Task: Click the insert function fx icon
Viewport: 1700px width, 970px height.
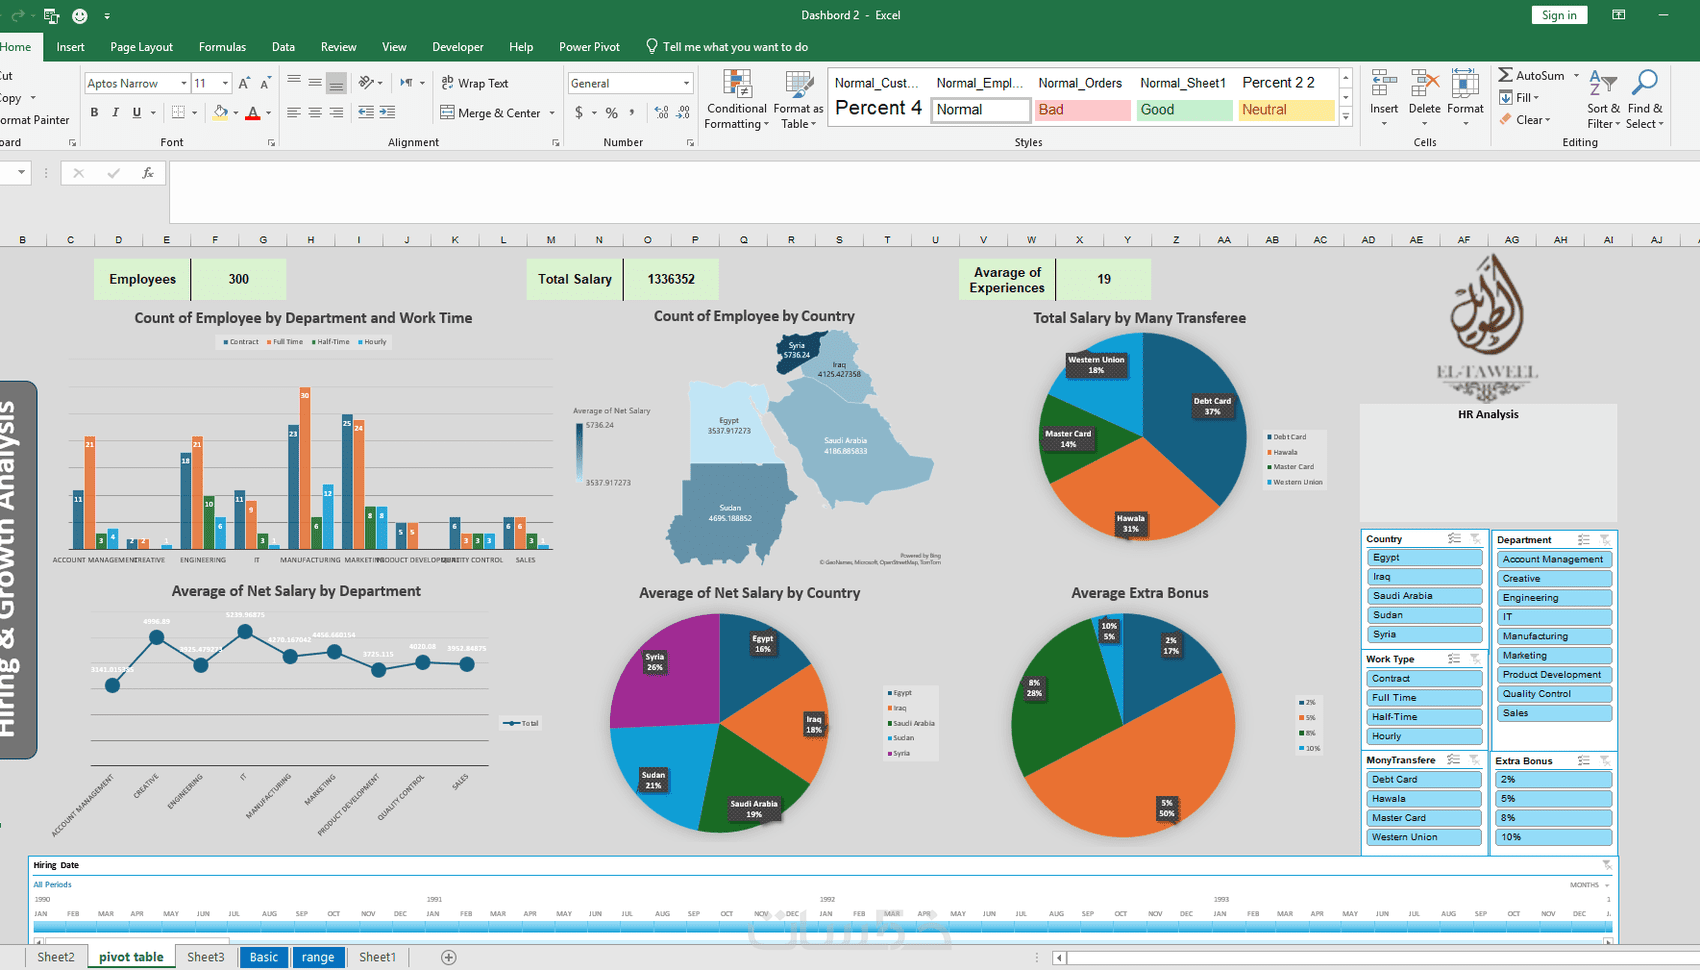Action: tap(147, 173)
